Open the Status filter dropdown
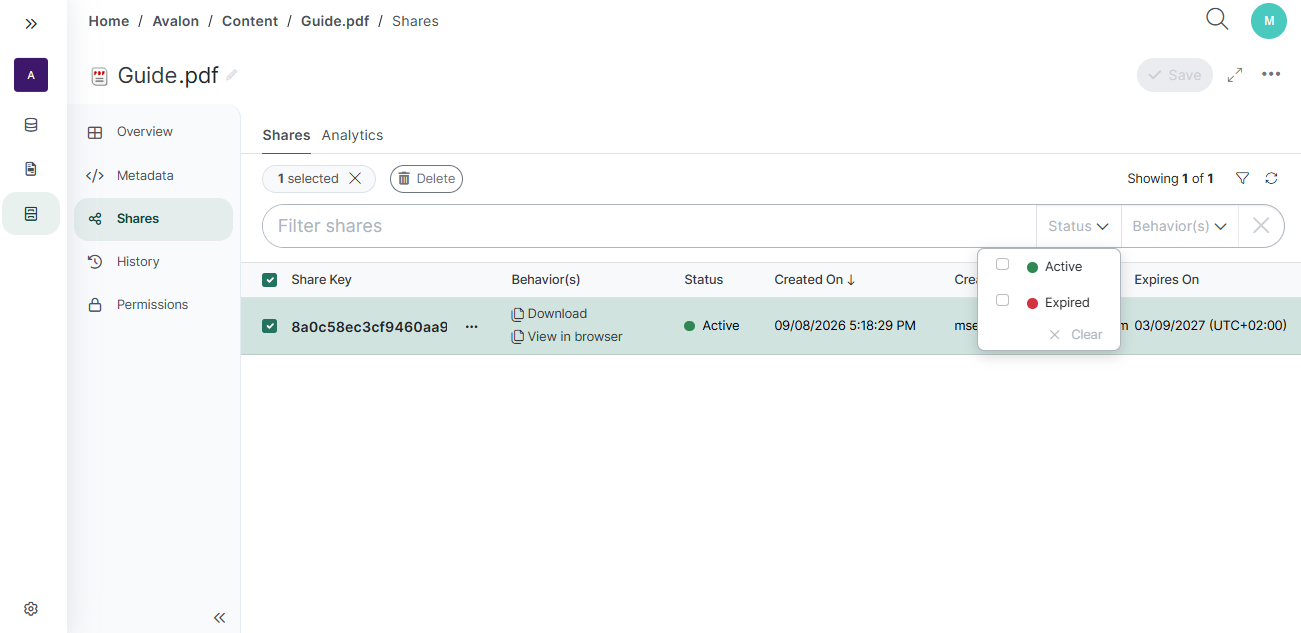 (x=1078, y=226)
